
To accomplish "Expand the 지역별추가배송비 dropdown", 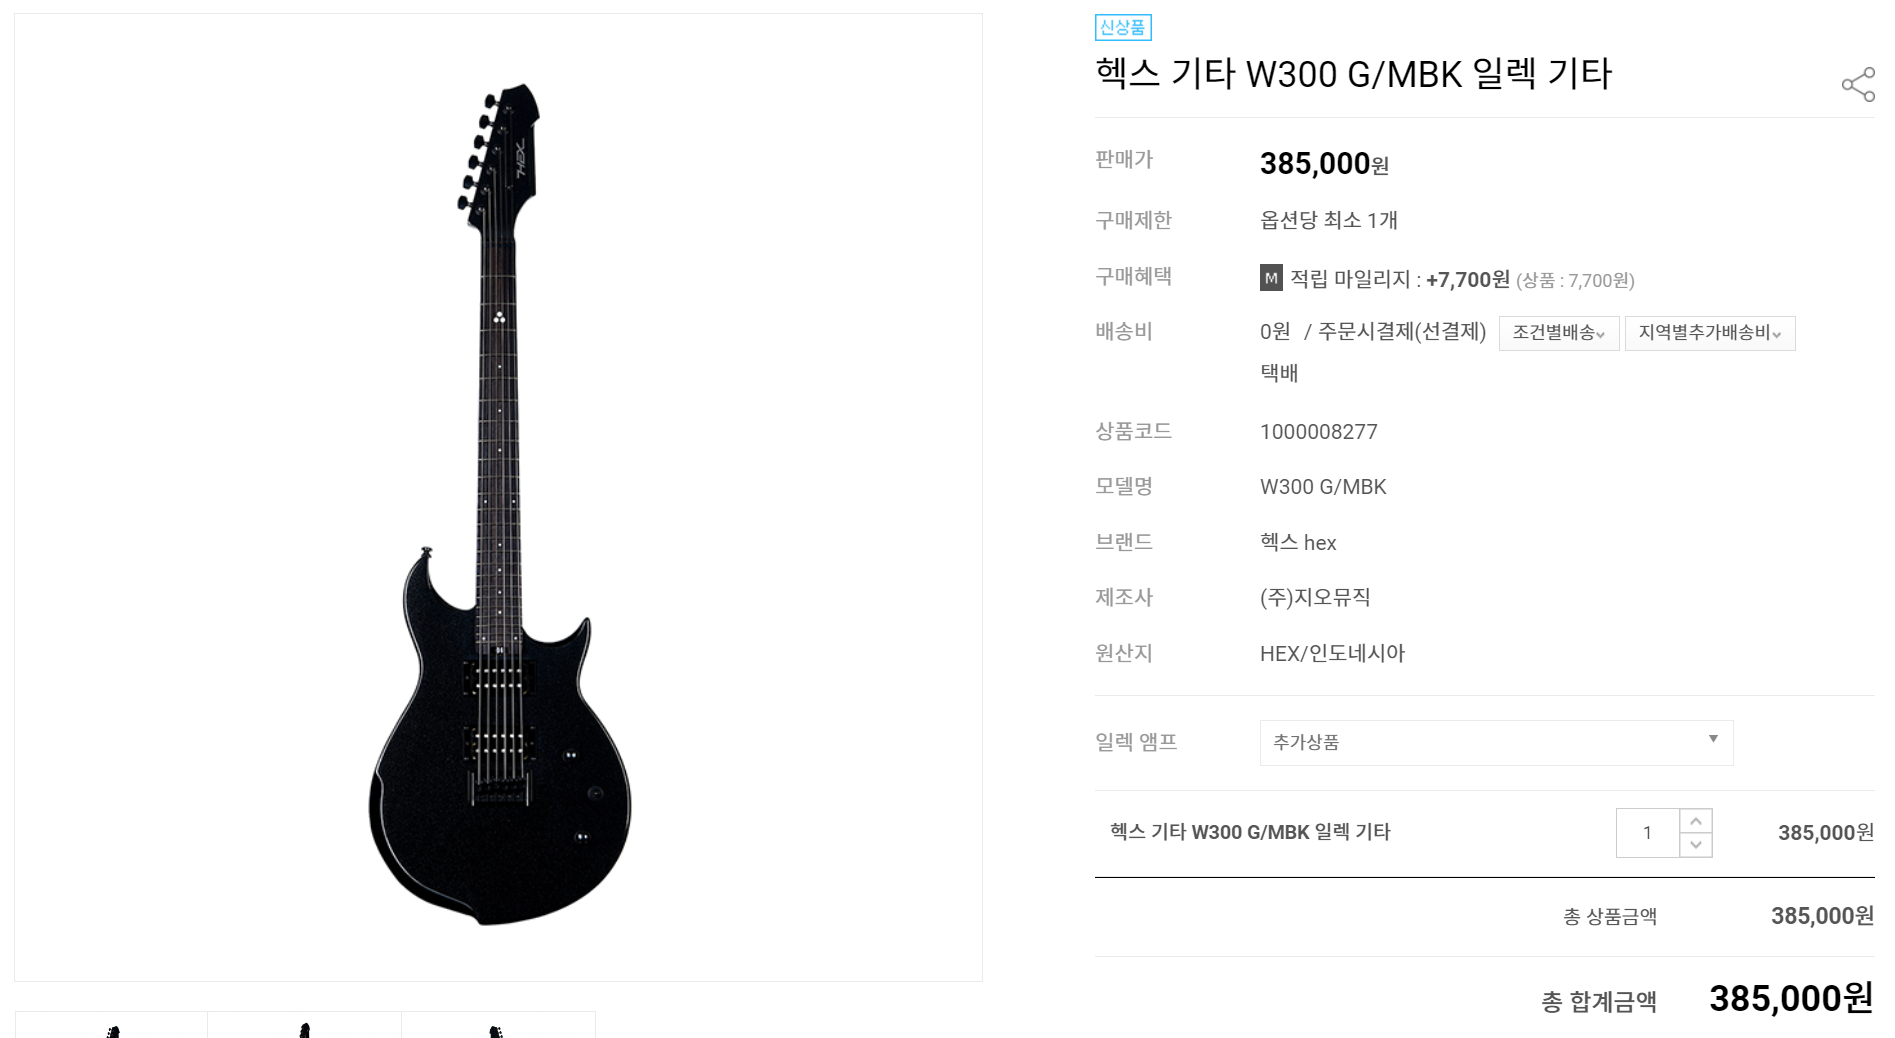I will pos(1710,333).
